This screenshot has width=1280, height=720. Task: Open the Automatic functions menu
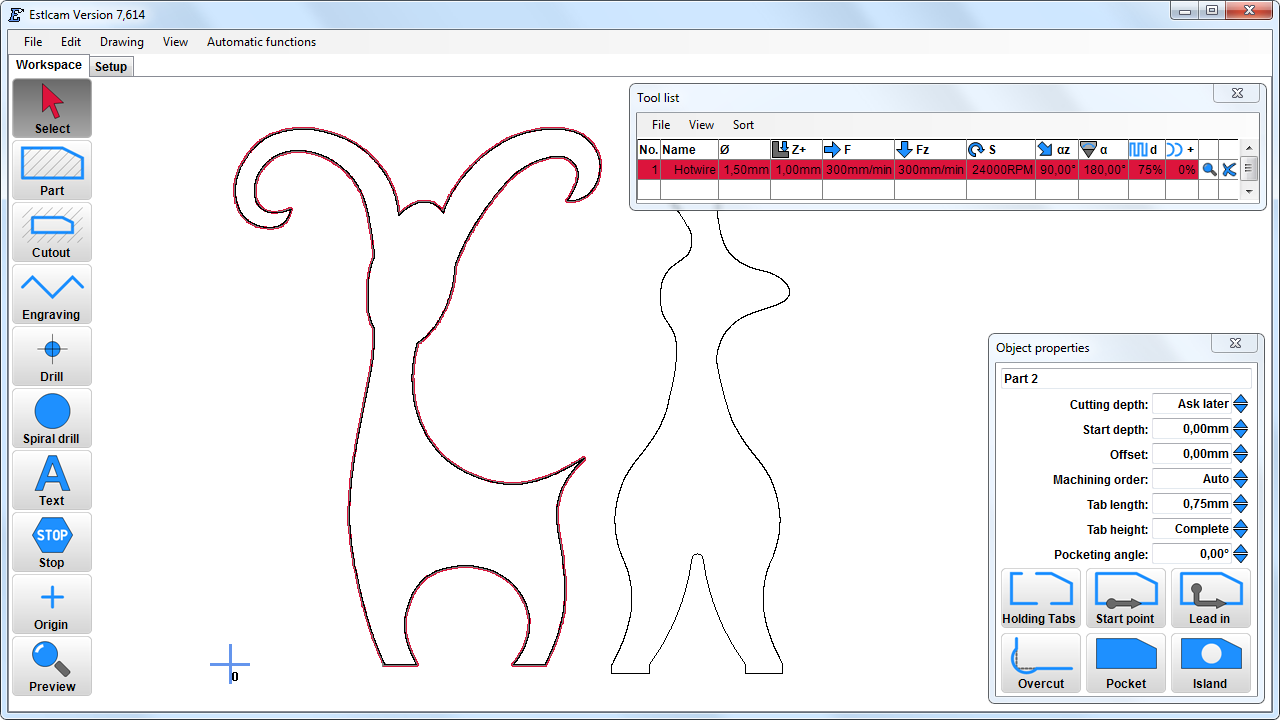pos(261,42)
